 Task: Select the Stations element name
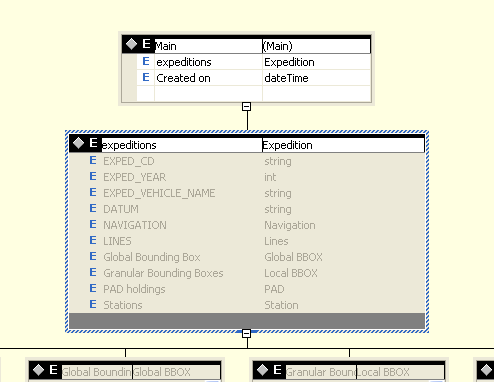click(x=123, y=305)
